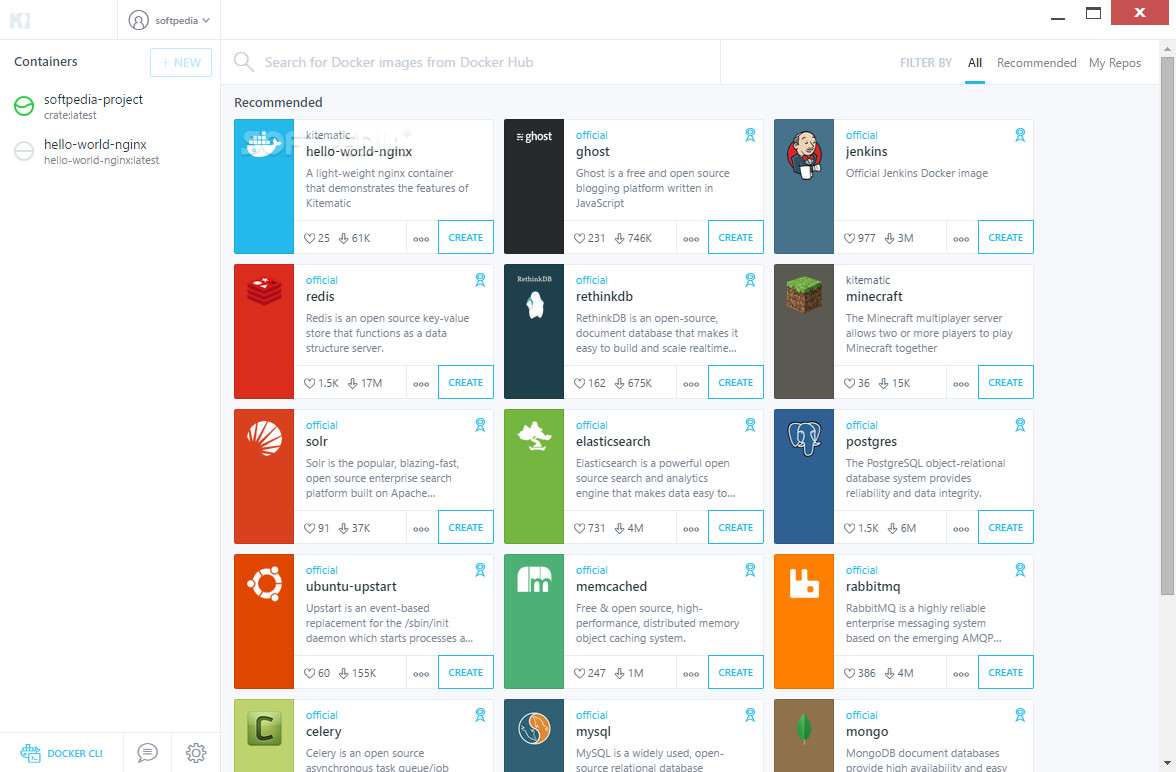
Task: Open more options for ghost image
Action: coord(692,239)
